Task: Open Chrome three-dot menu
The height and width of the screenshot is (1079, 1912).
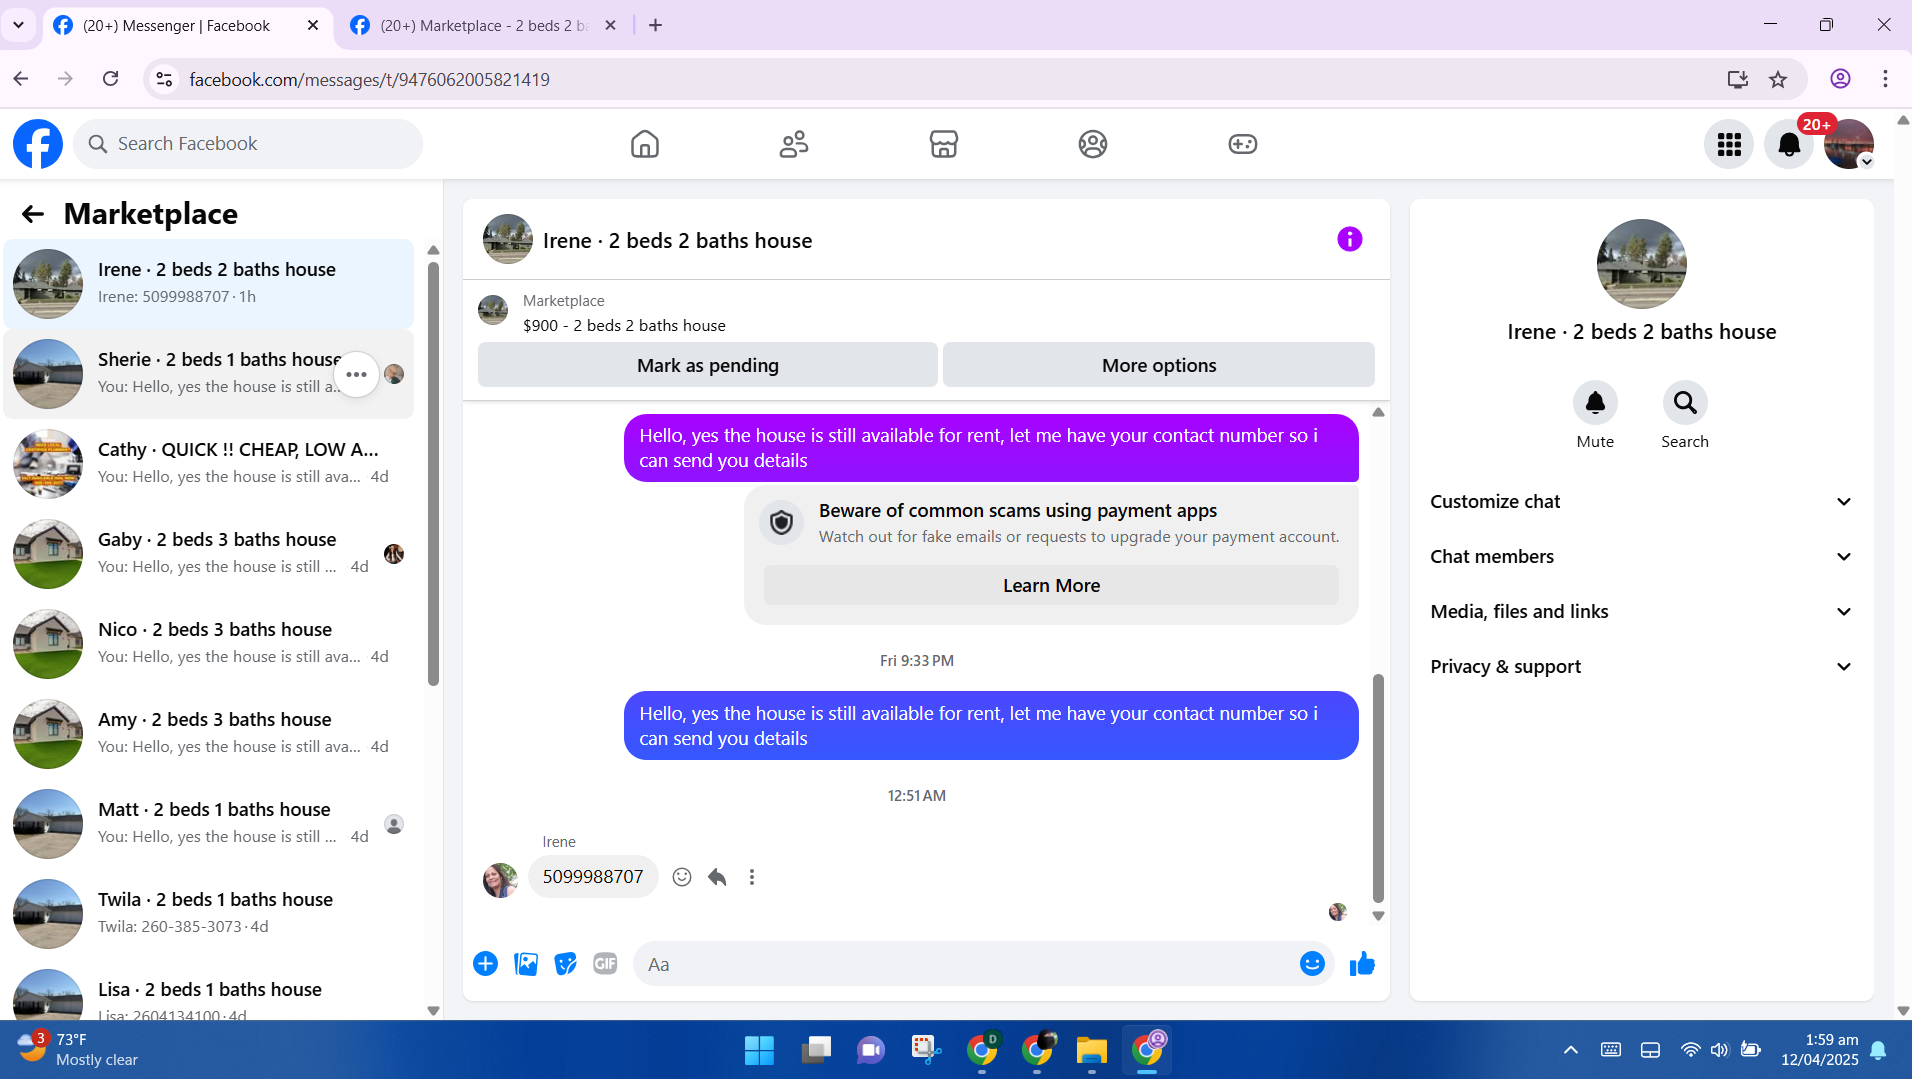Action: 1885,80
